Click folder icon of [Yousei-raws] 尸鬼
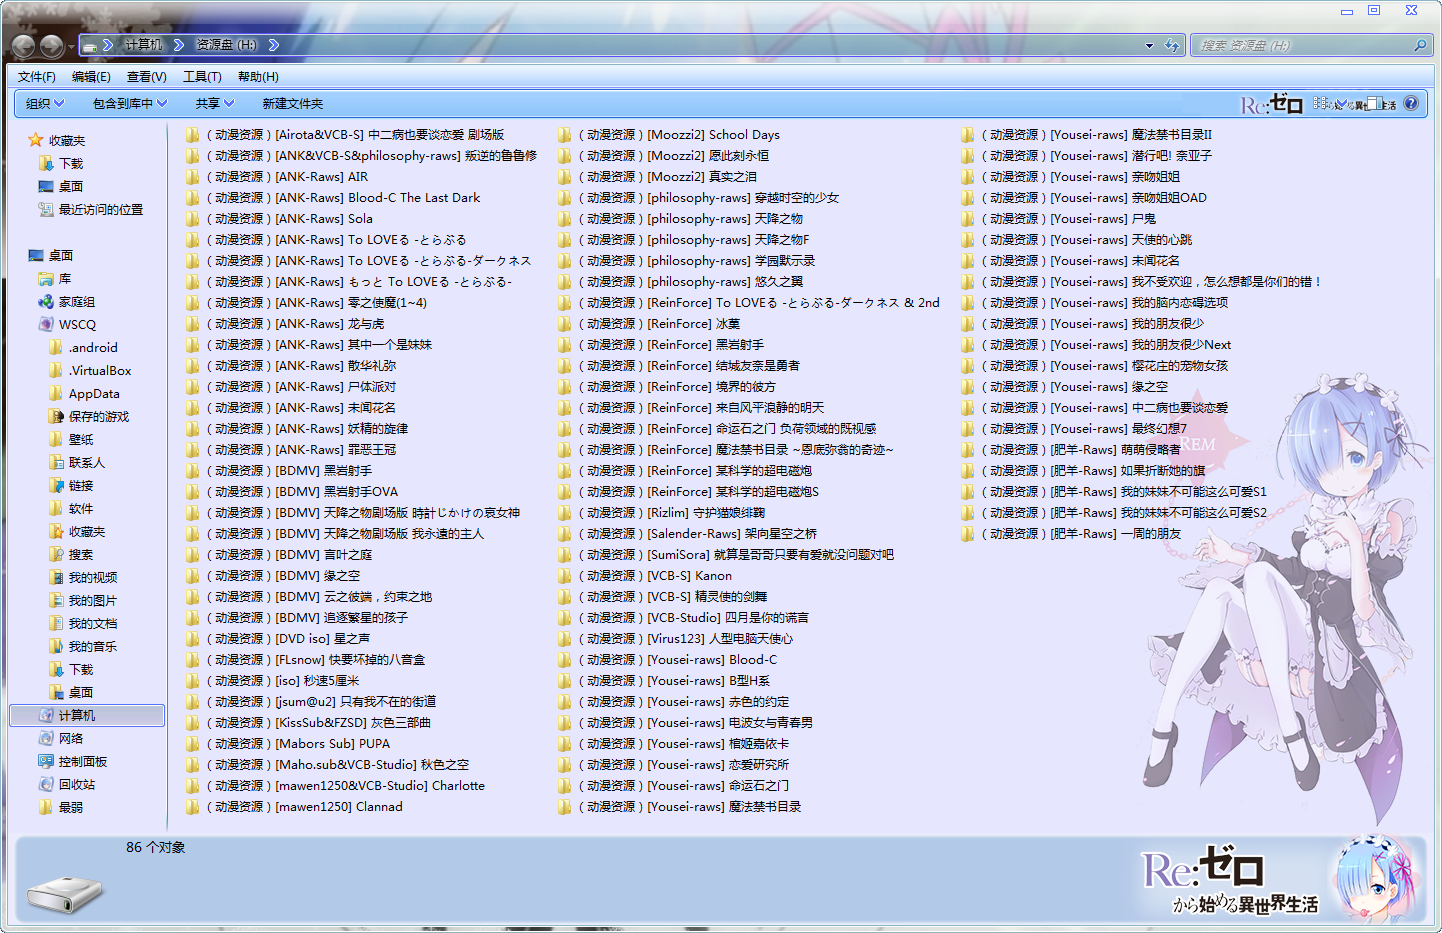Viewport: 1442px width, 933px height. pyautogui.click(x=967, y=219)
